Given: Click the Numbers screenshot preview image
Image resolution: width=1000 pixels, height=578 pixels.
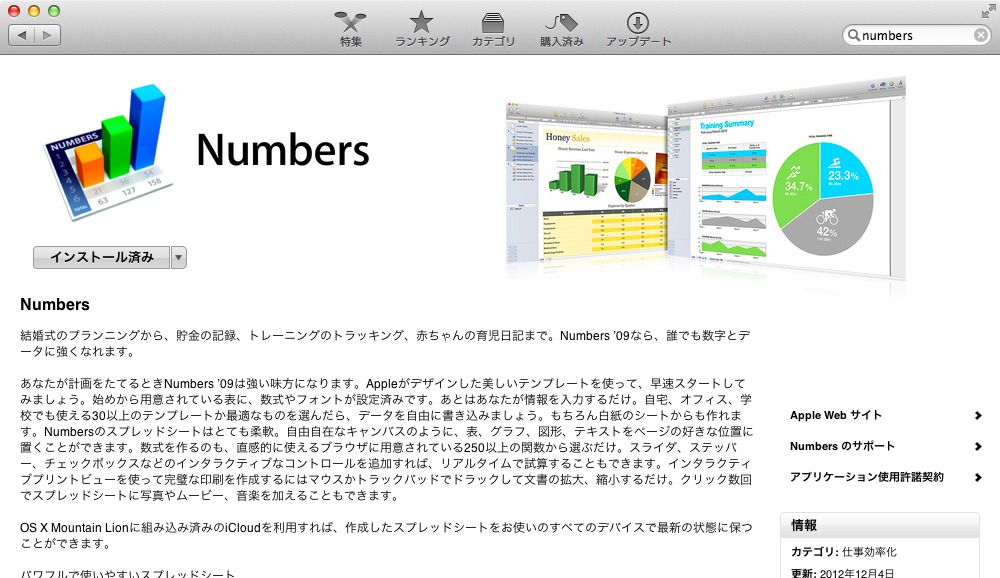Looking at the screenshot, I should click(705, 180).
